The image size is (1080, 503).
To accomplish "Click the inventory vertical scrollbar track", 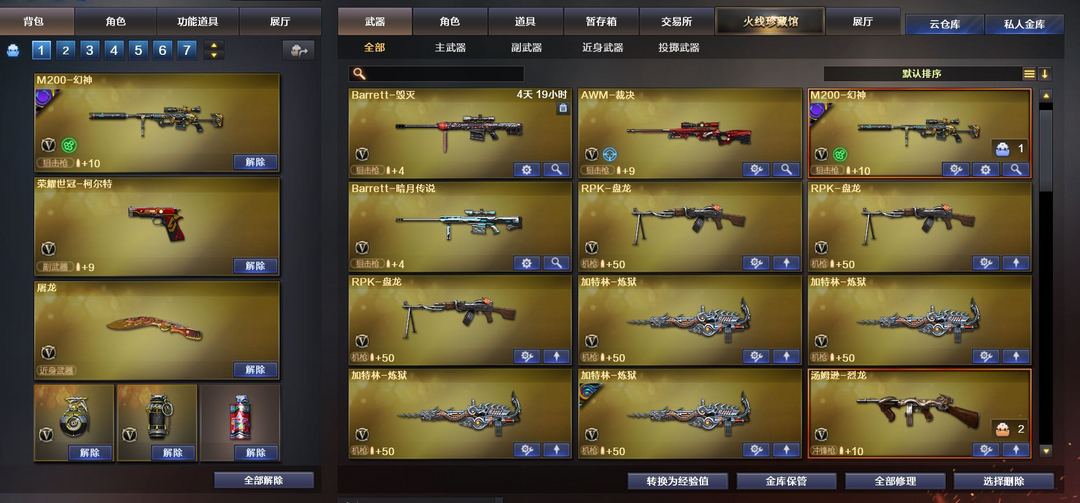I will [x=1046, y=276].
